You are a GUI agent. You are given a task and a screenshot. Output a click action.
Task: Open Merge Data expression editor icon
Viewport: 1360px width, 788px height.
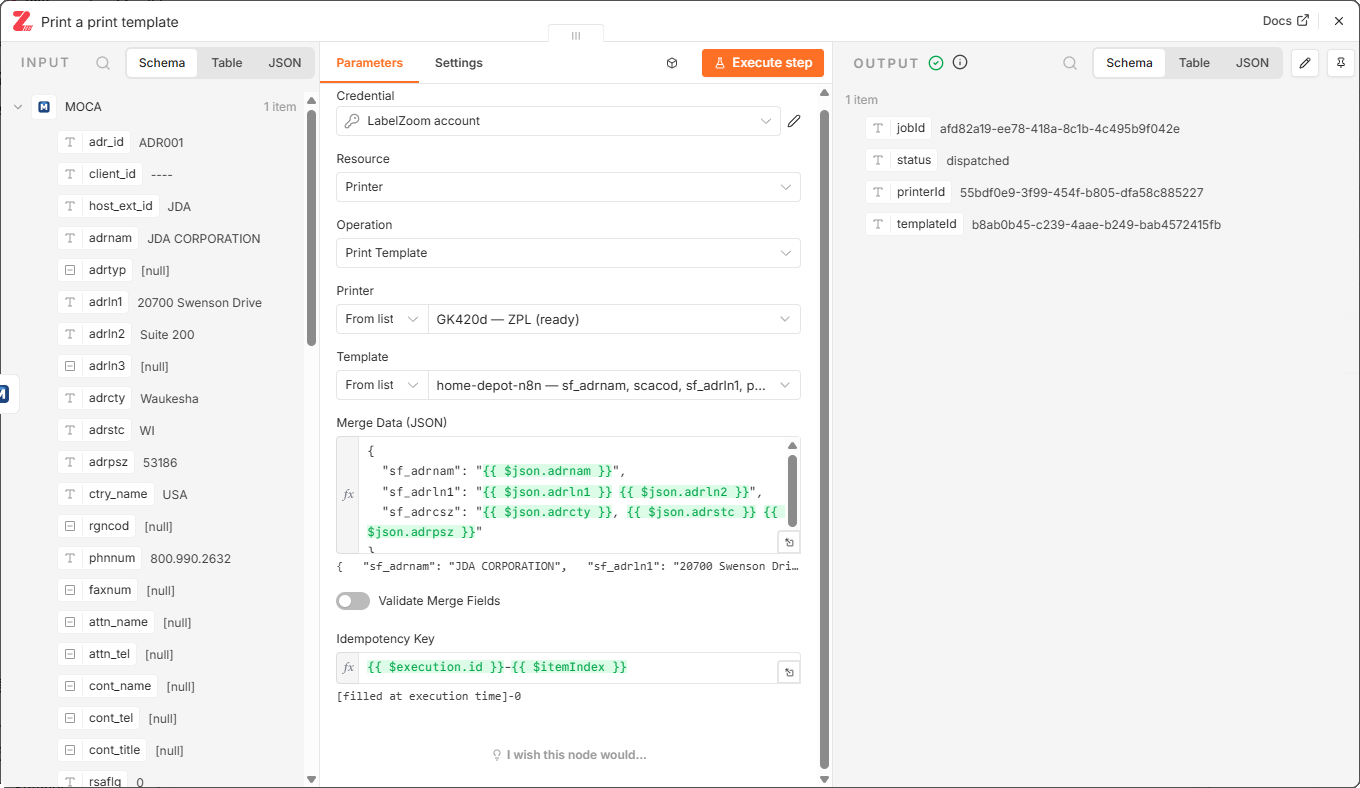point(789,542)
